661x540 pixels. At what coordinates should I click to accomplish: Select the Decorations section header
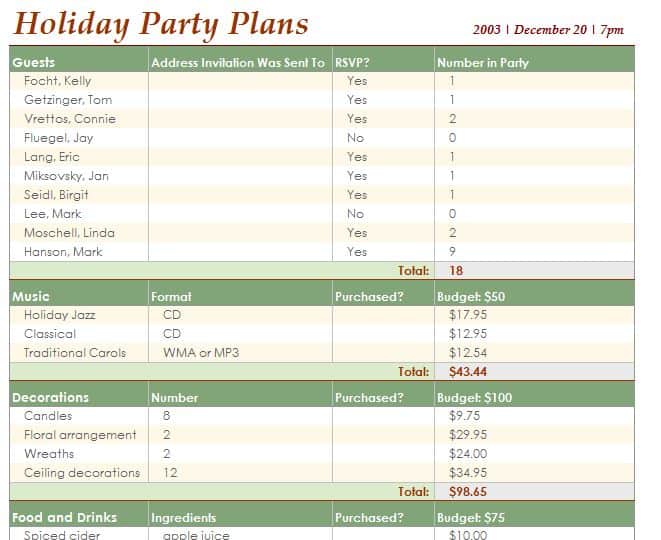(79, 398)
